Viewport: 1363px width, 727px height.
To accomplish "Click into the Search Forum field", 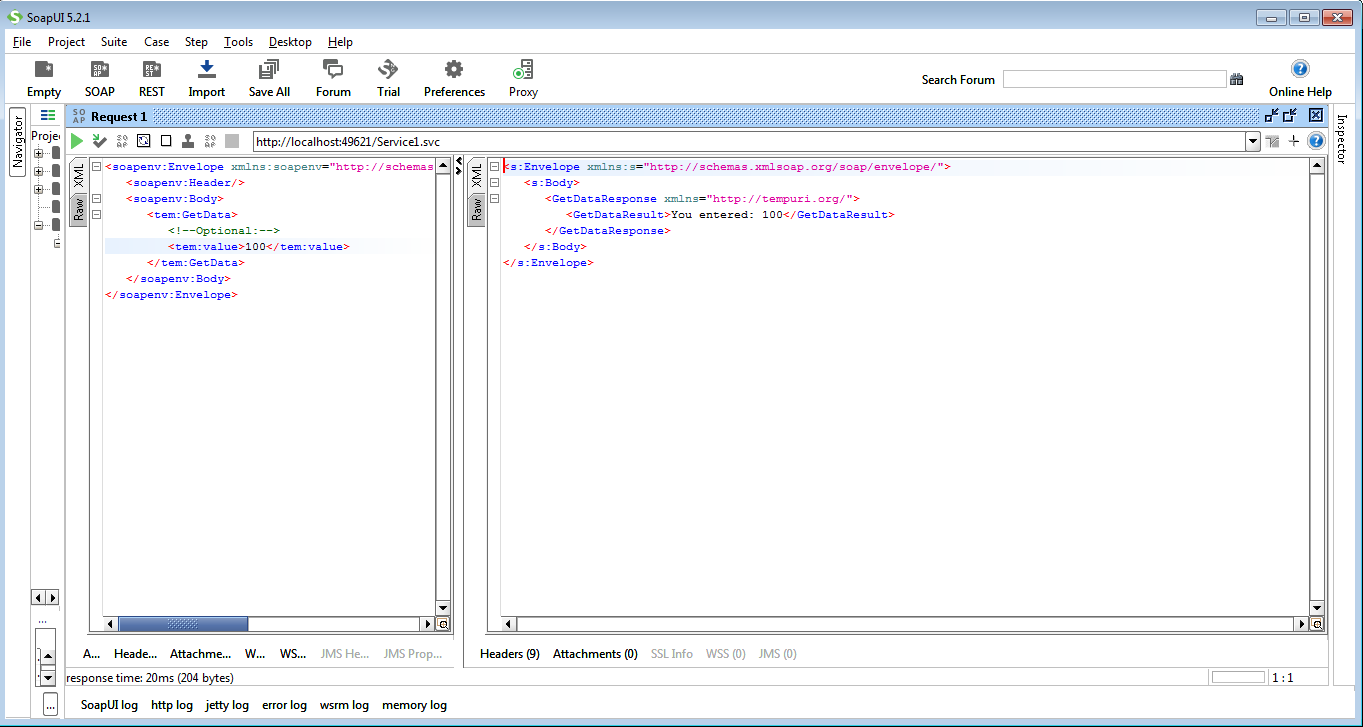I will click(1114, 79).
